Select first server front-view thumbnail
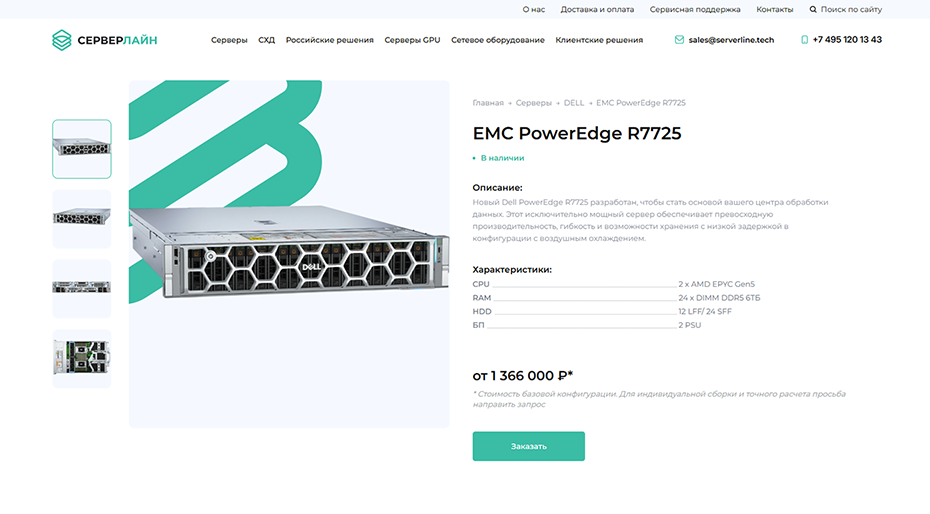The height and width of the screenshot is (514, 930). [82, 149]
